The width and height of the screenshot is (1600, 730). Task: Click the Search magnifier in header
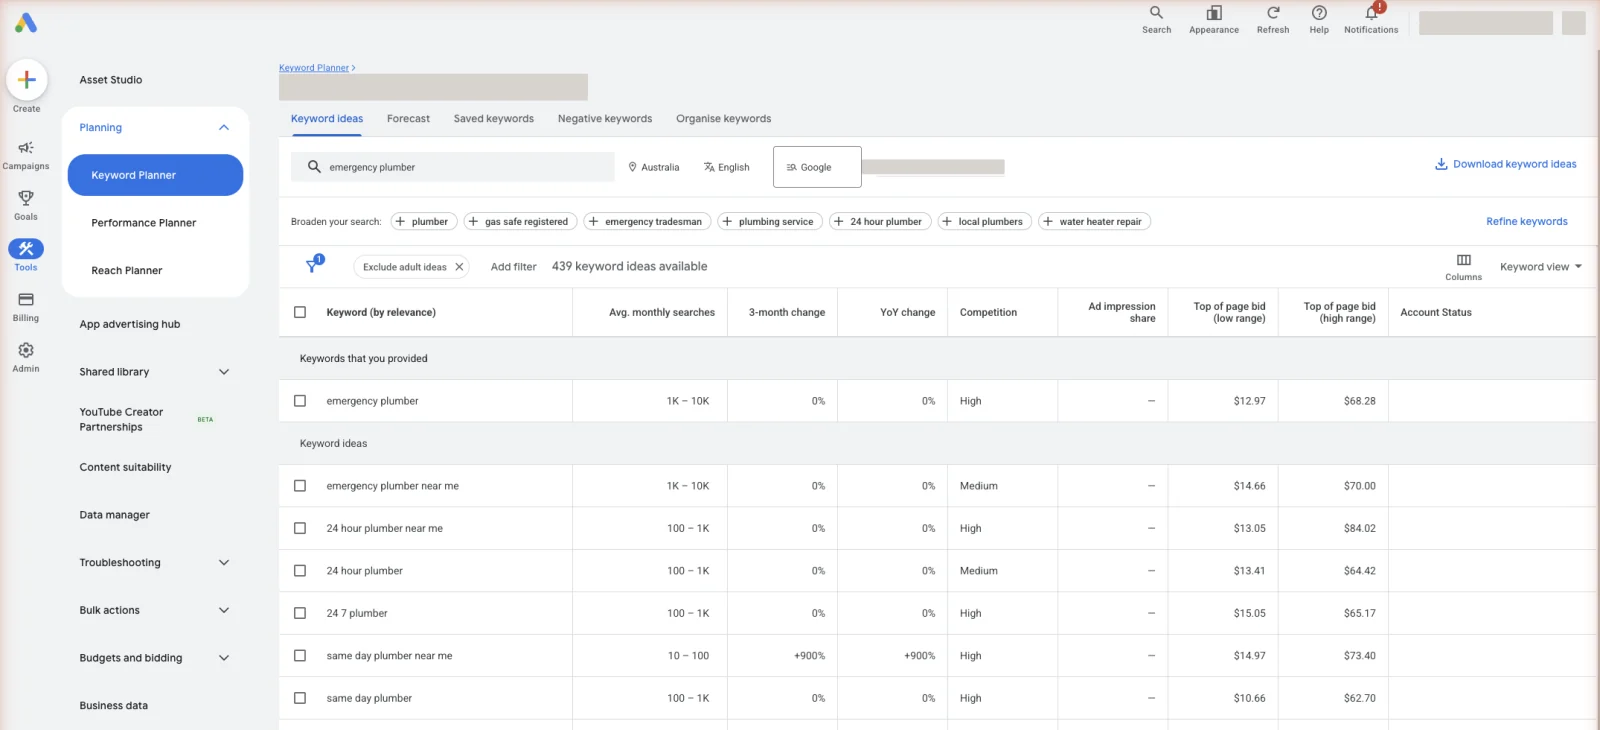coord(1156,13)
